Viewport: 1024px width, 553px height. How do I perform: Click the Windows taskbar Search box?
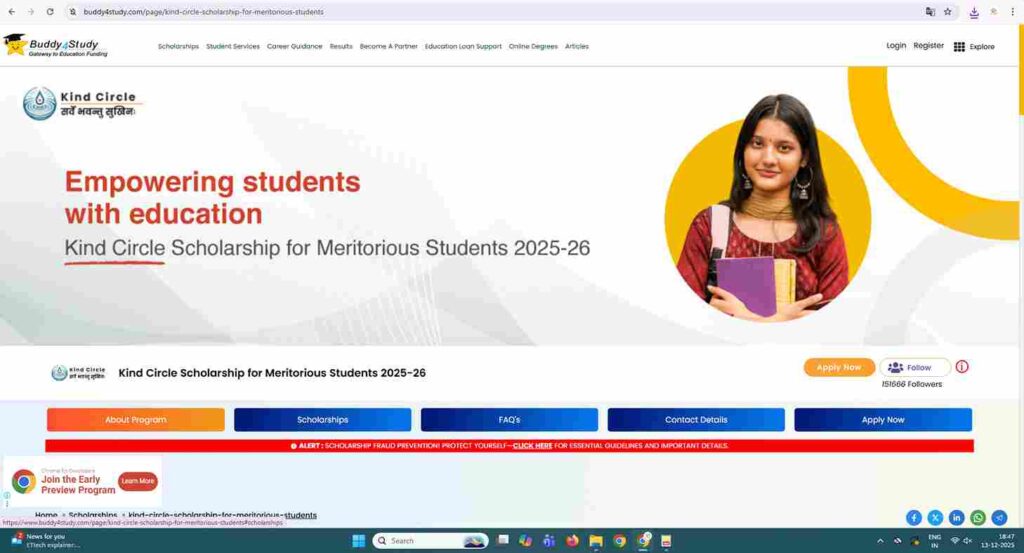click(430, 541)
